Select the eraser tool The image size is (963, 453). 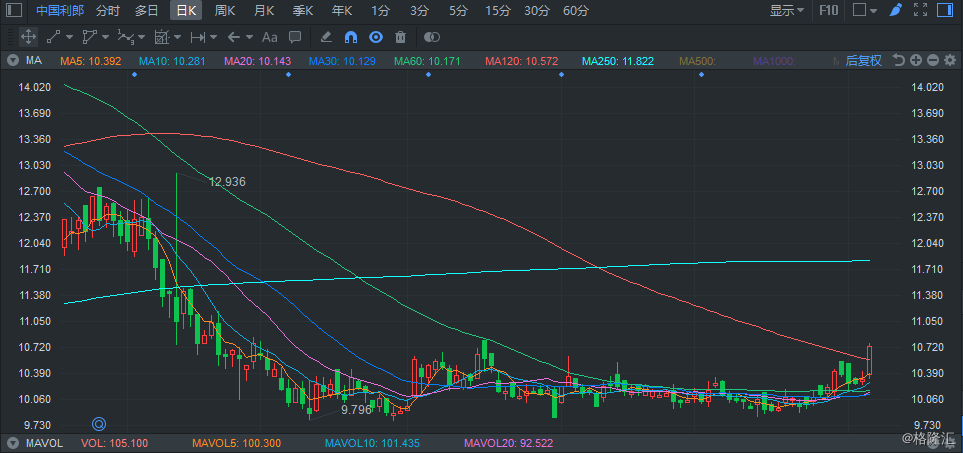(326, 37)
